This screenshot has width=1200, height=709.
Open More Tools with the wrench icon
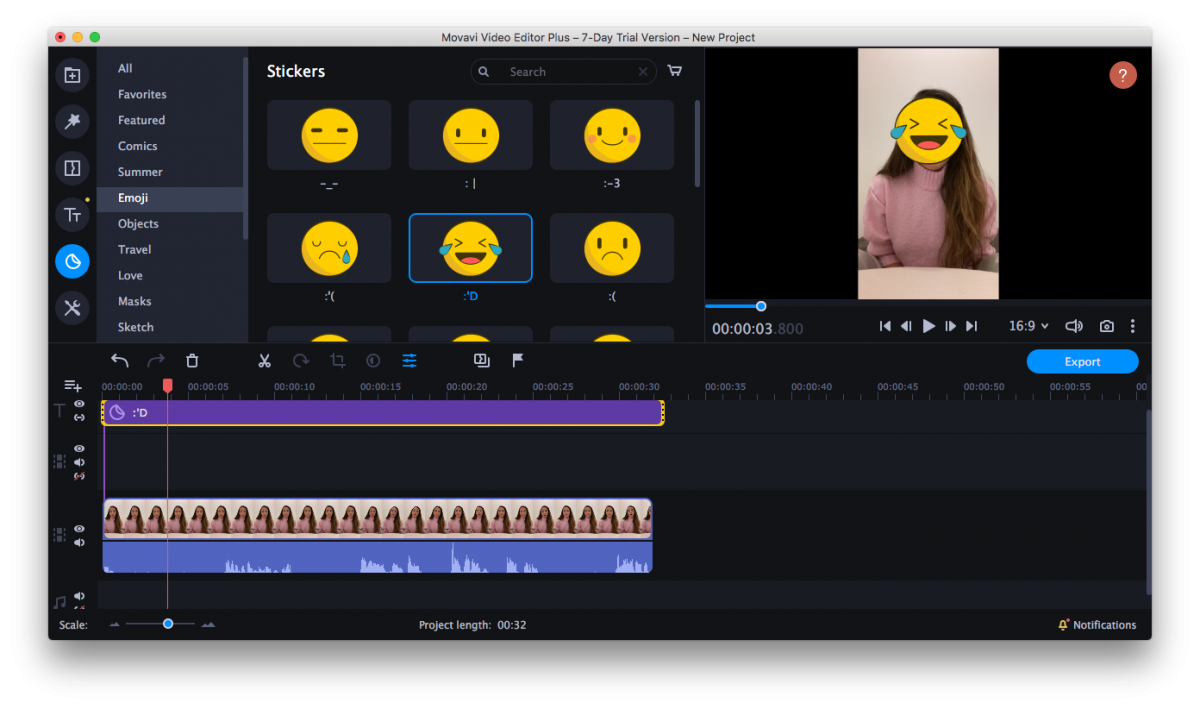72,308
